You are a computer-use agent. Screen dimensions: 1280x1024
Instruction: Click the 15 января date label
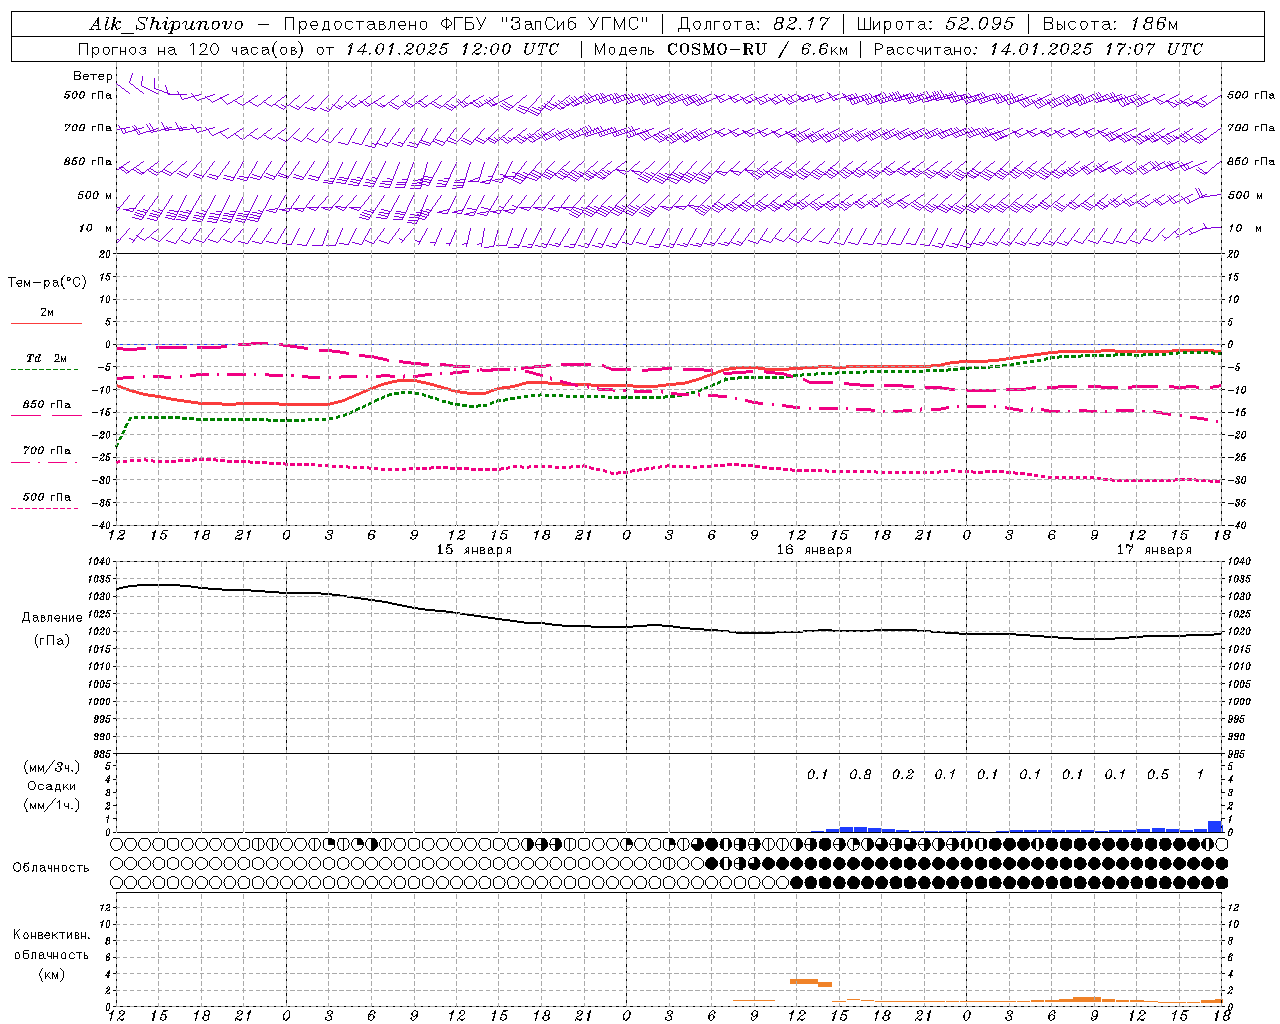(474, 550)
